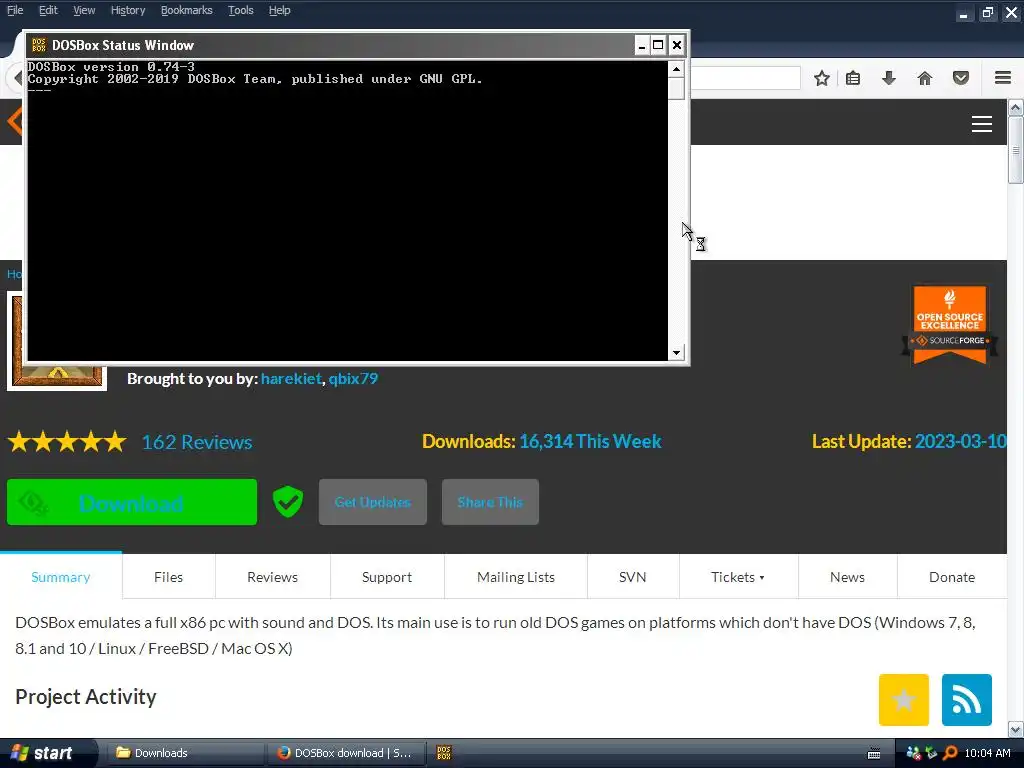
Task: Open the Edit menu
Action: point(48,10)
